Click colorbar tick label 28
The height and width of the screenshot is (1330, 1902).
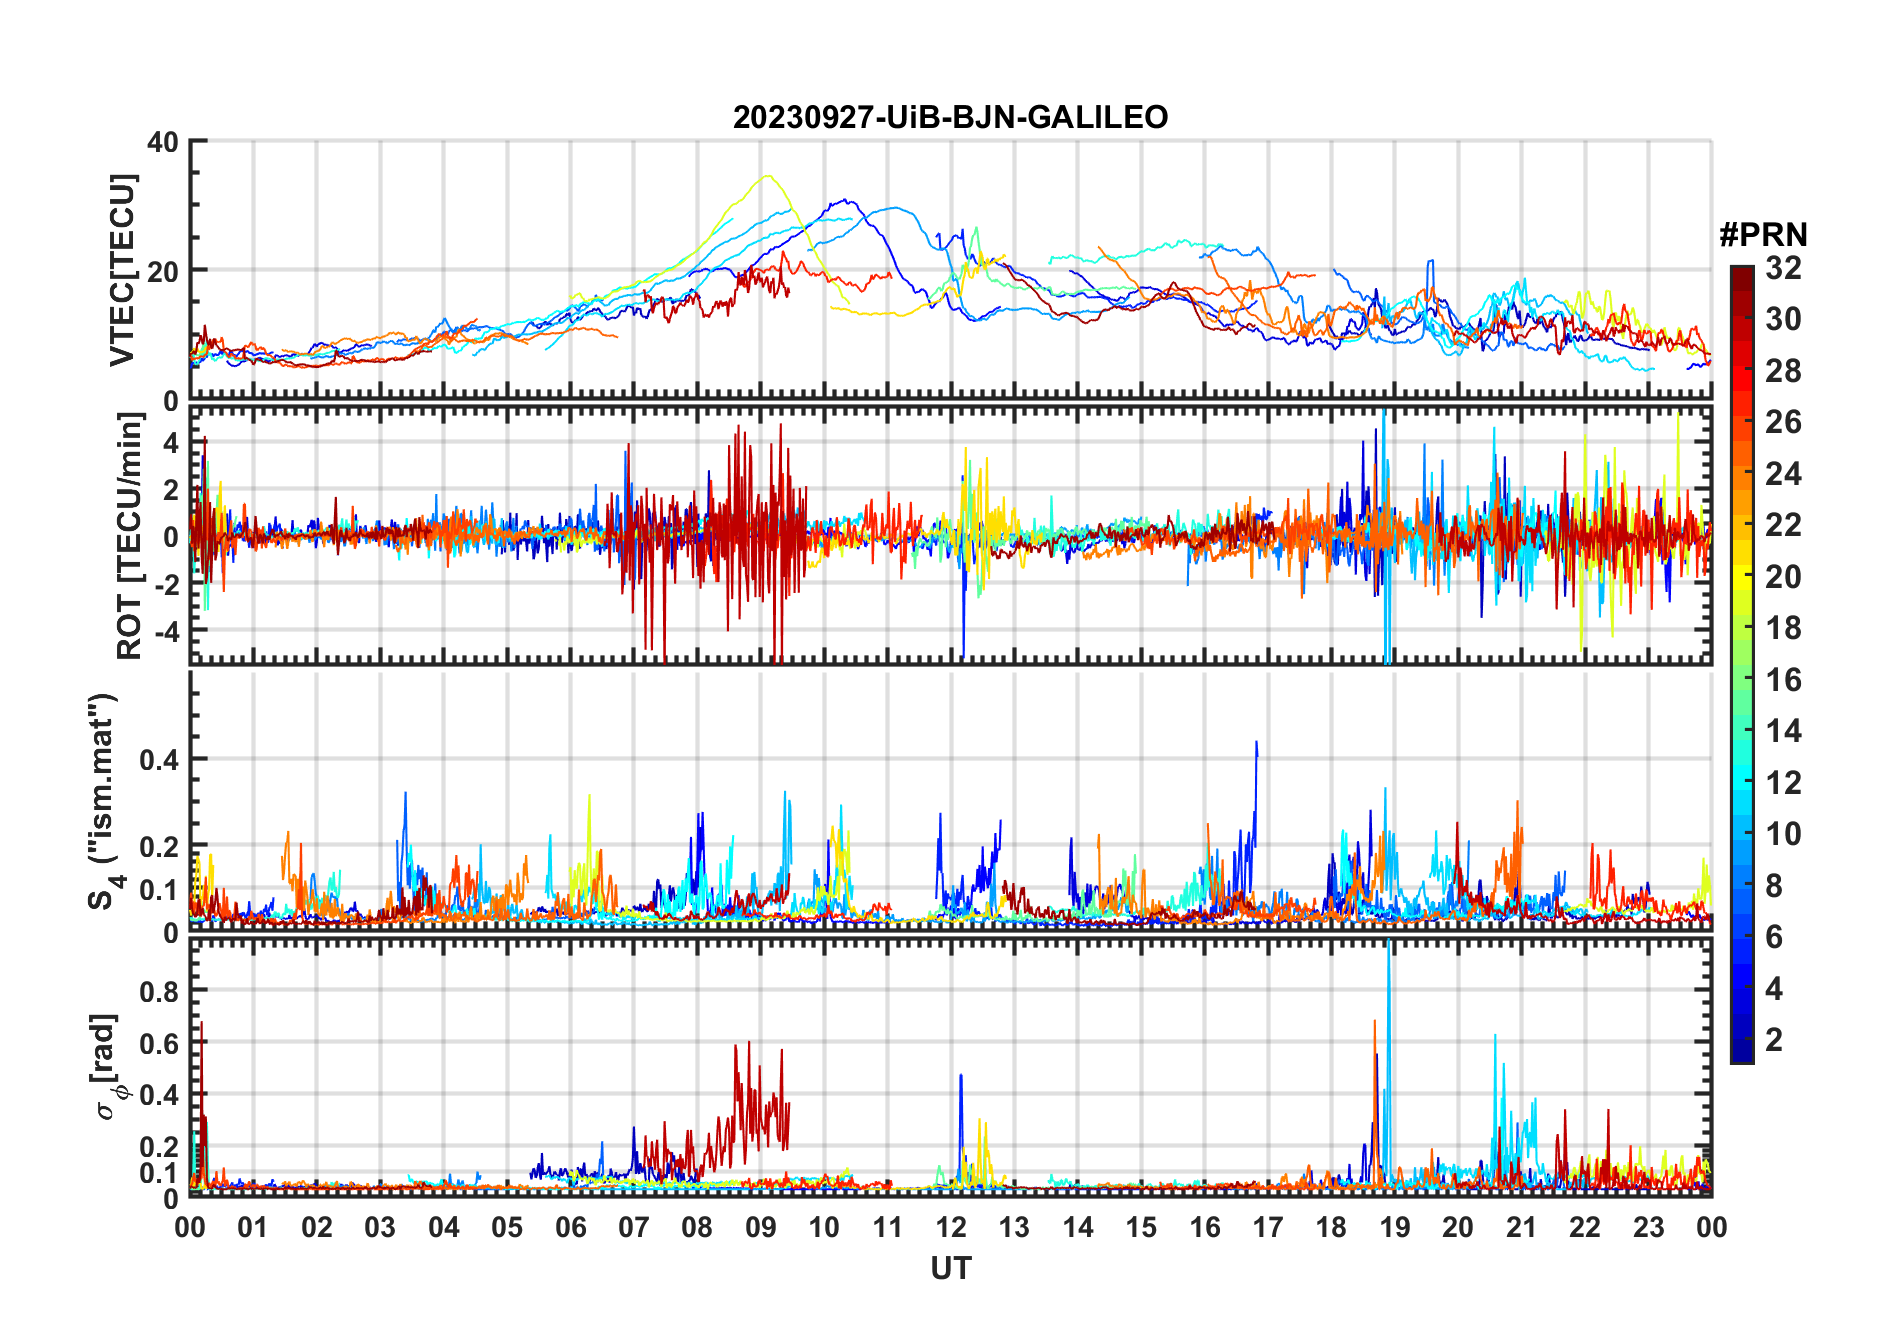(x=1783, y=371)
